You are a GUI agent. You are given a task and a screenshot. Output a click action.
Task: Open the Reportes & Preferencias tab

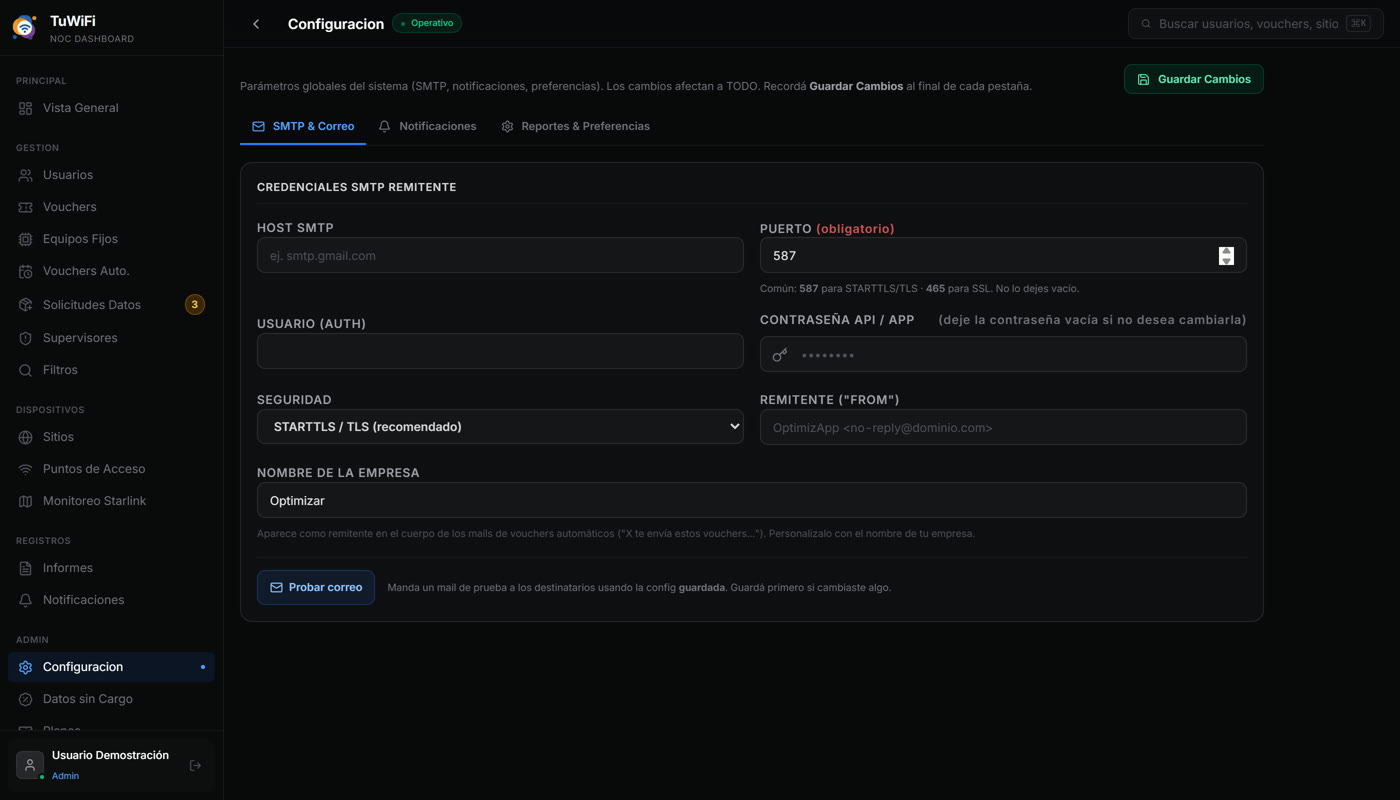(575, 126)
